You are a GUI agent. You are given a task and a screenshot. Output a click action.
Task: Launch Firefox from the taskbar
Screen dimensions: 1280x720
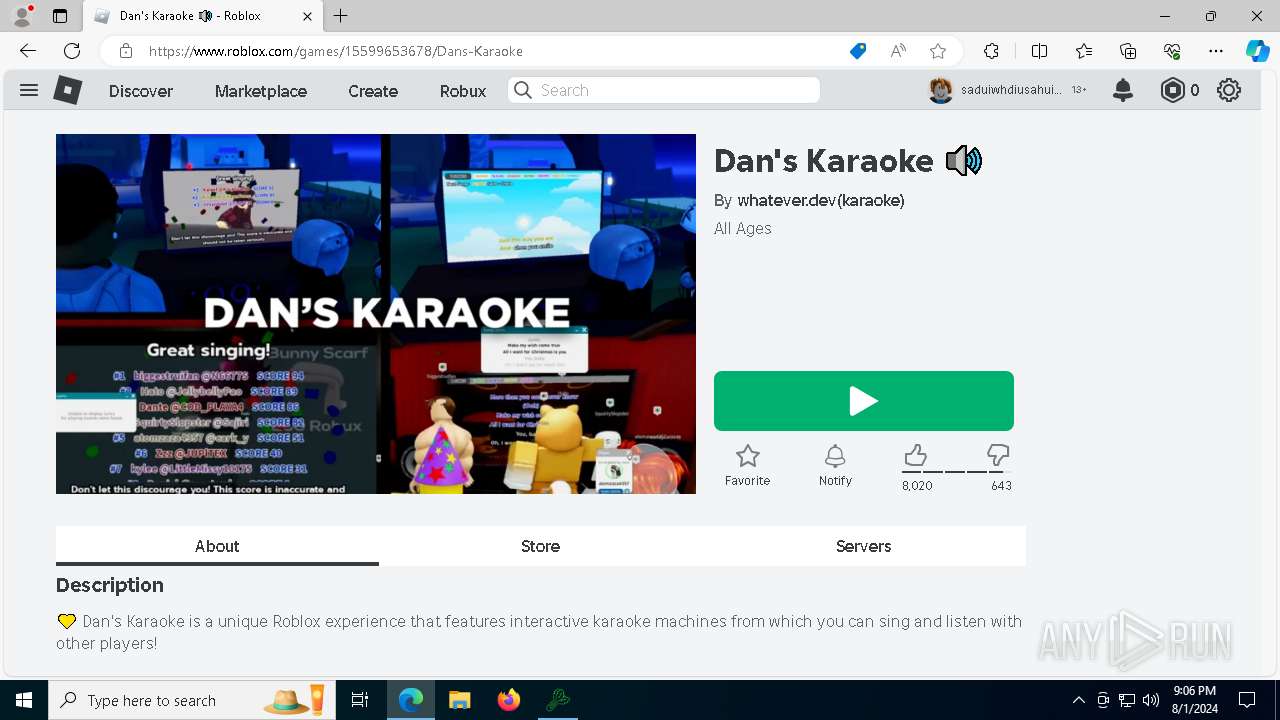[x=509, y=700]
